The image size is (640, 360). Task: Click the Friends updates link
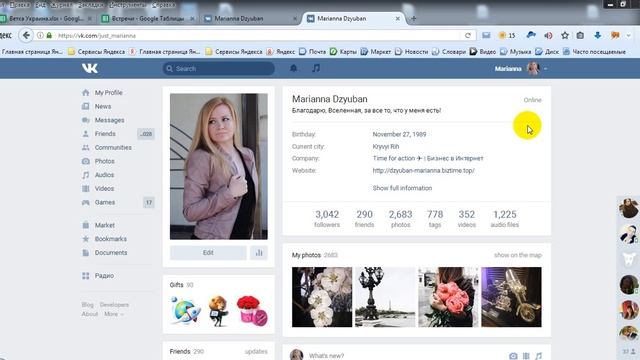click(x=256, y=351)
